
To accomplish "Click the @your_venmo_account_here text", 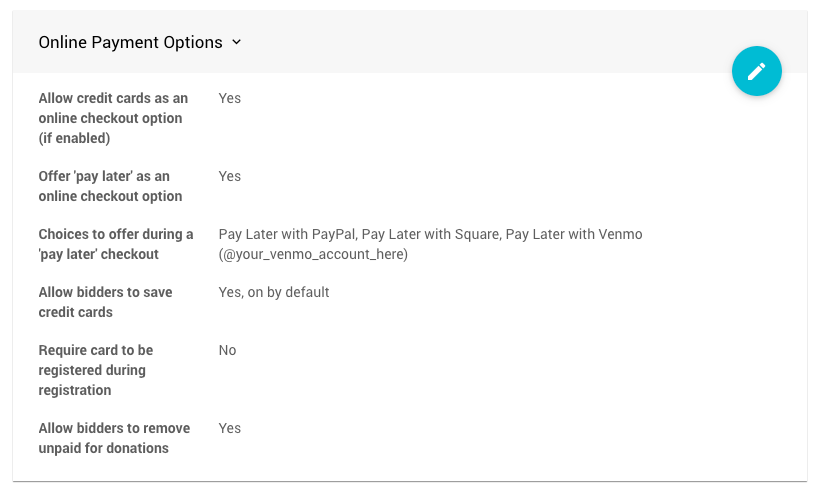I will (313, 254).
